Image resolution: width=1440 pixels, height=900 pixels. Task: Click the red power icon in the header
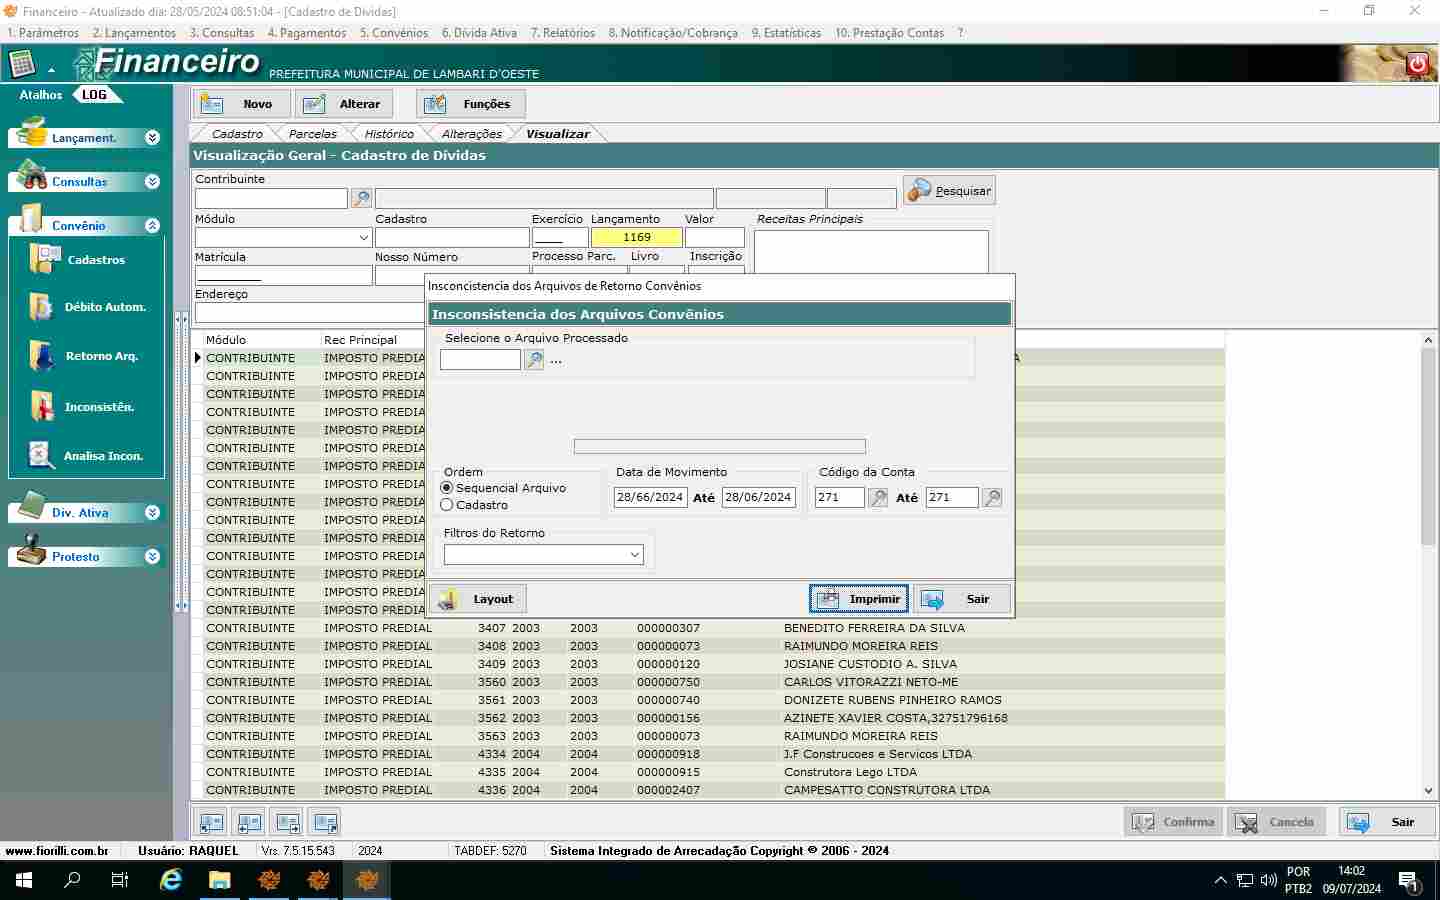1417,64
